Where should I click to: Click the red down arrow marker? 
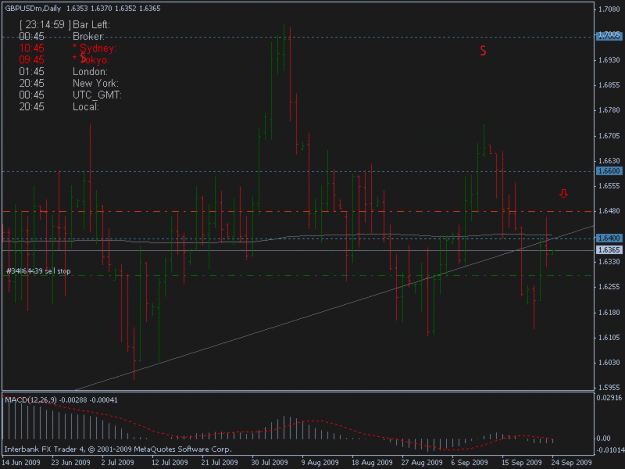click(x=563, y=194)
